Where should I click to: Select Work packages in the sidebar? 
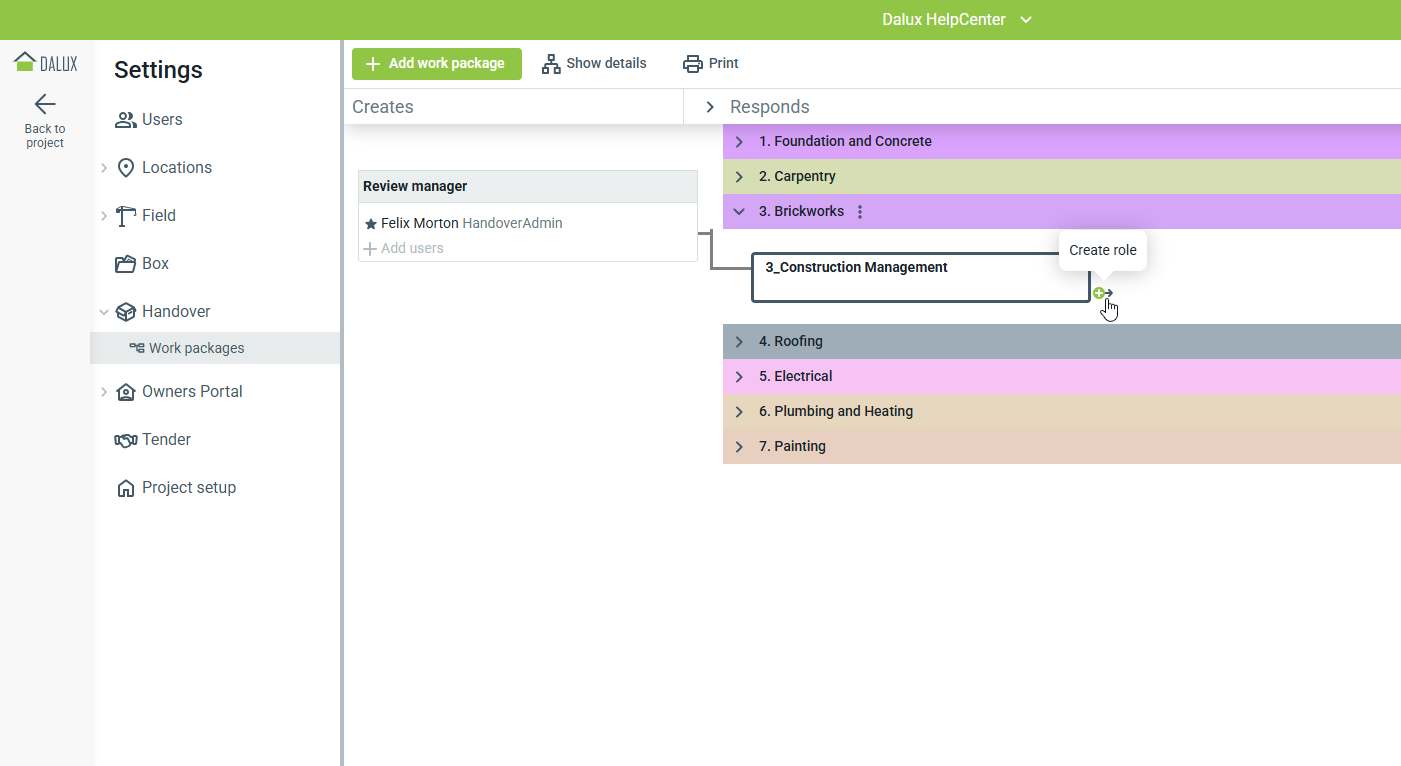[x=196, y=348]
